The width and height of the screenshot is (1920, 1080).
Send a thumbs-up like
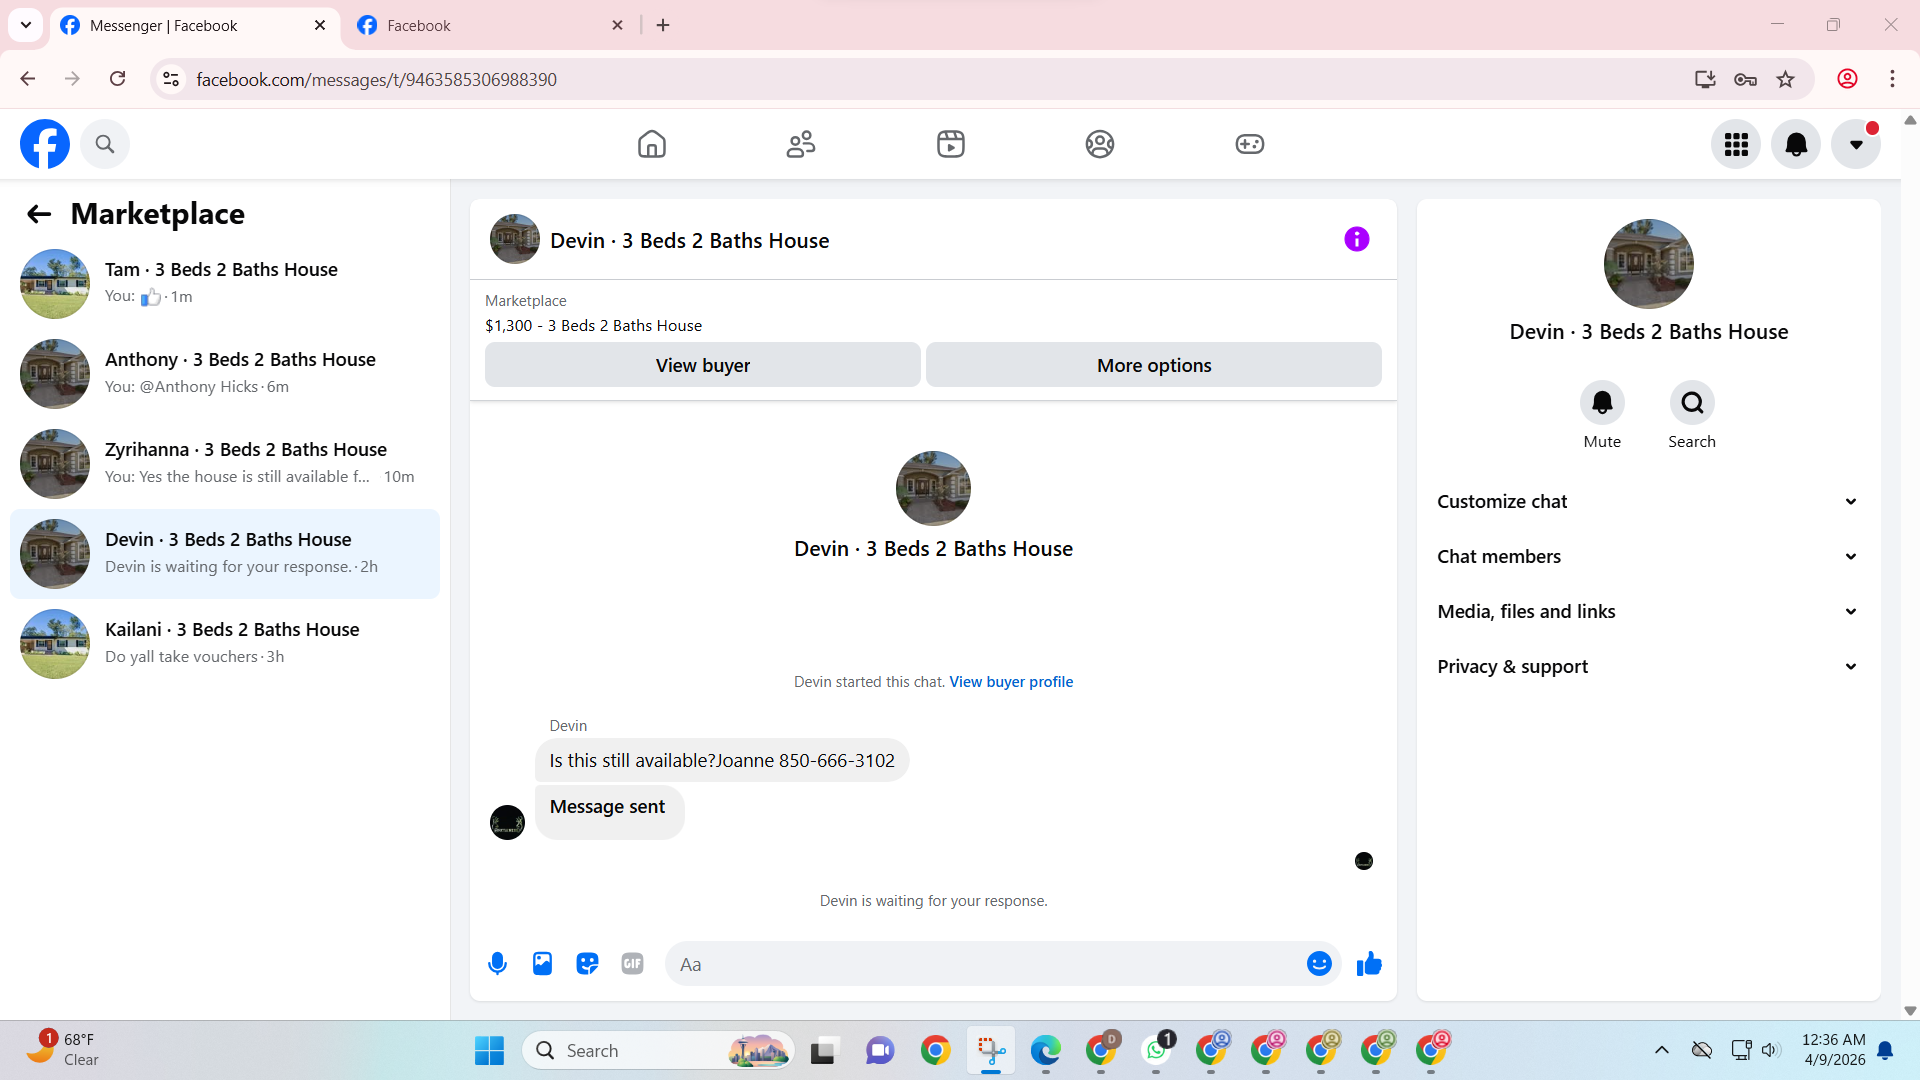[1369, 964]
